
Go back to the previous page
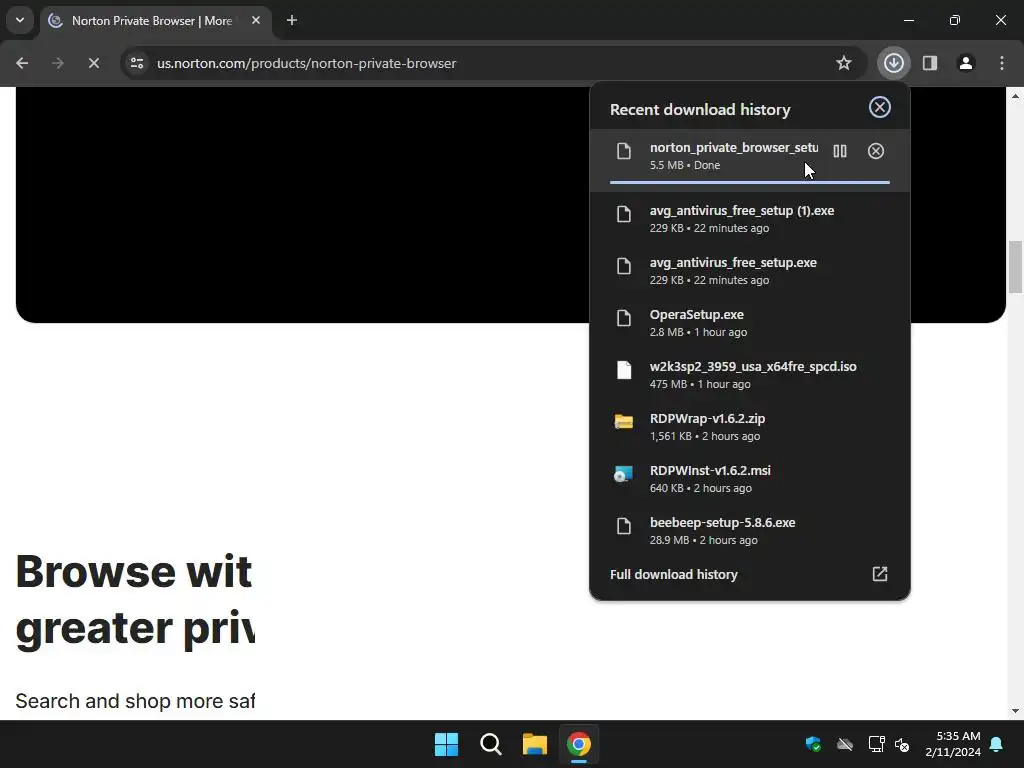click(x=22, y=63)
